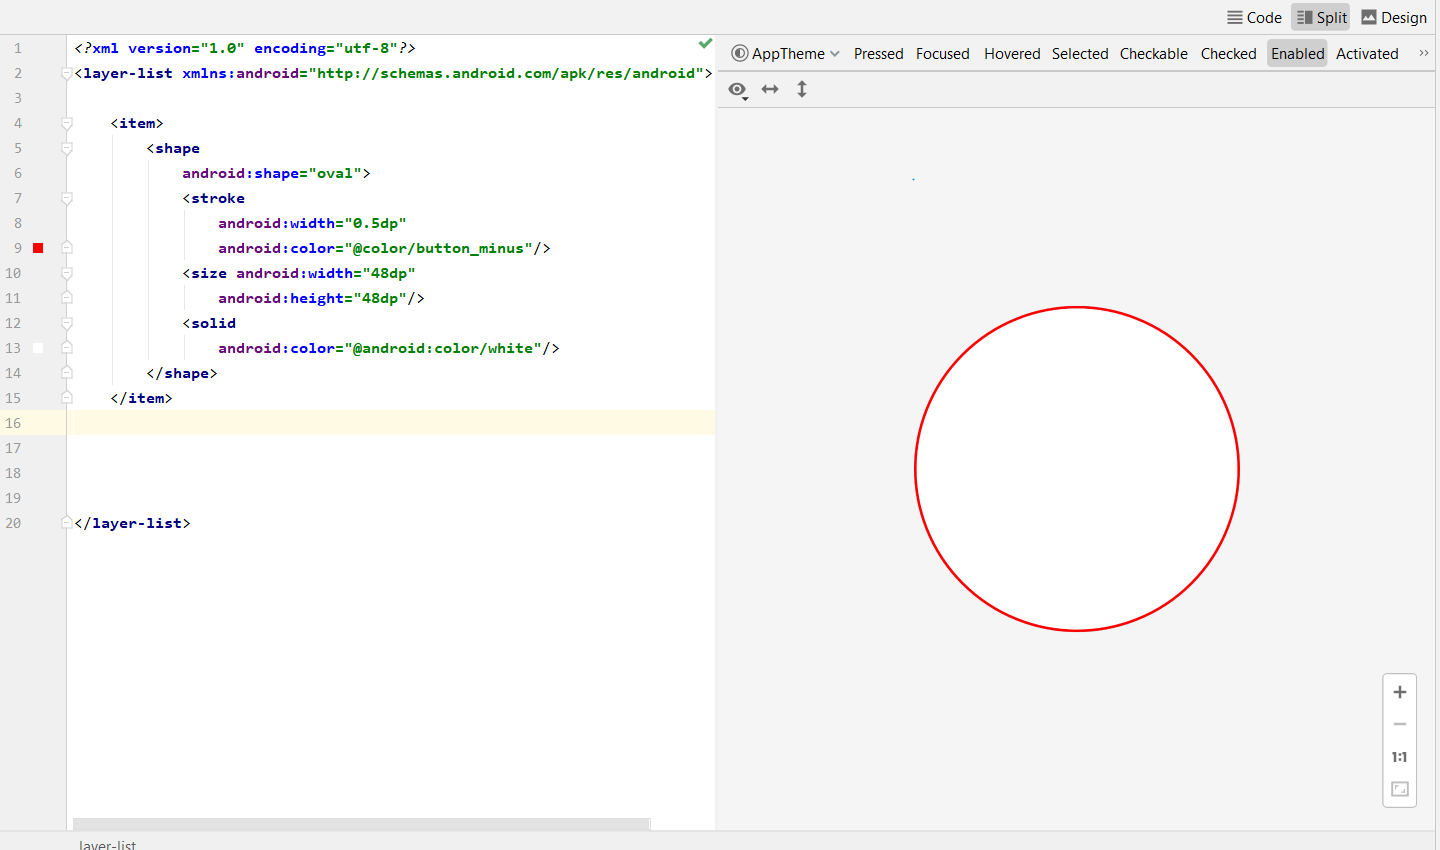Screen dimensions: 1440x850
Task: Collapse the item tag fold on line 4
Action: coord(67,123)
